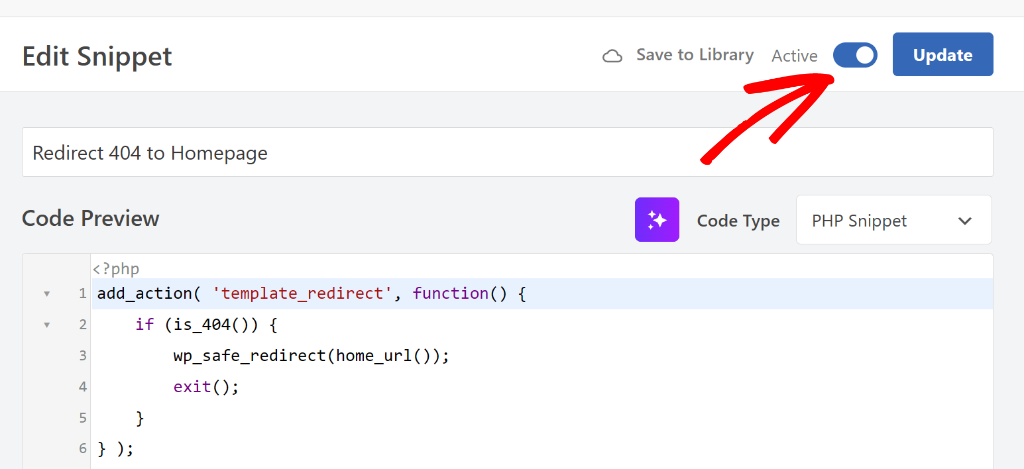This screenshot has height=469, width=1024.
Task: Click the snippet title field Redirect 404 to Homepage
Action: pyautogui.click(x=507, y=152)
